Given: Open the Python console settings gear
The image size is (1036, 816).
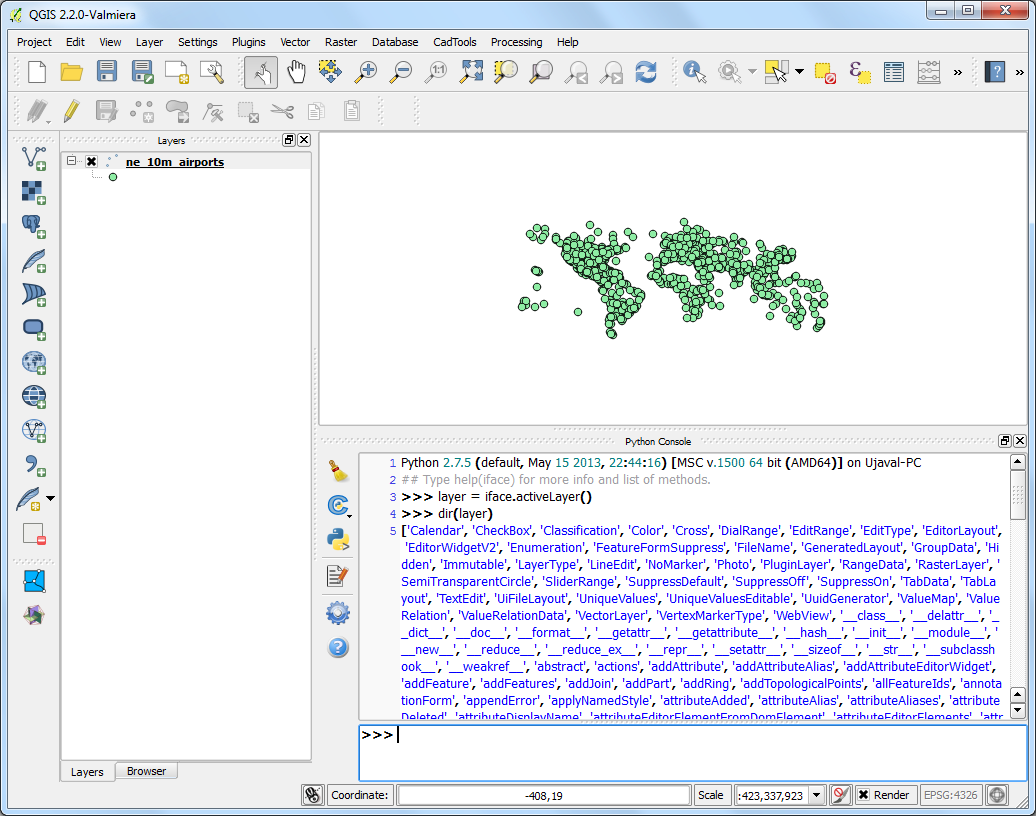Looking at the screenshot, I should [338, 613].
